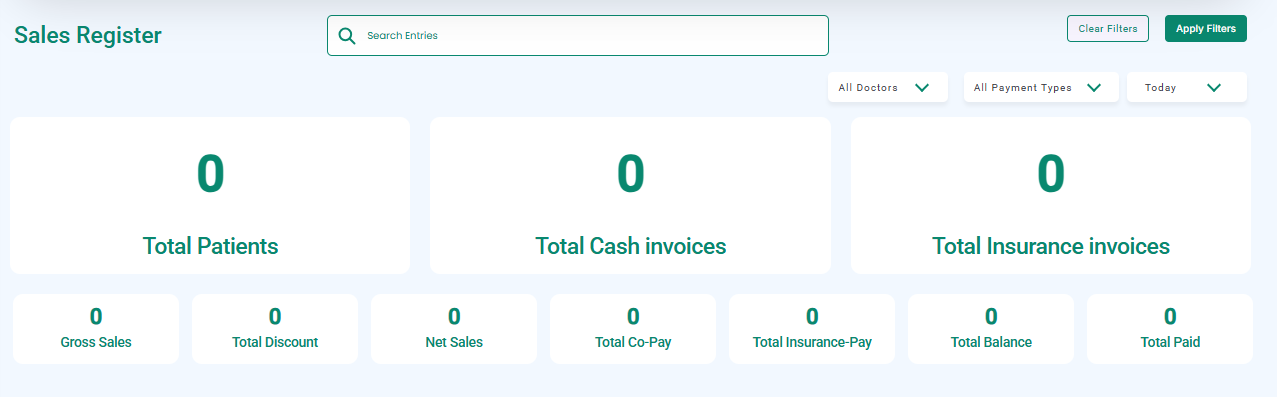Click the Apply Filters button

(x=1206, y=29)
